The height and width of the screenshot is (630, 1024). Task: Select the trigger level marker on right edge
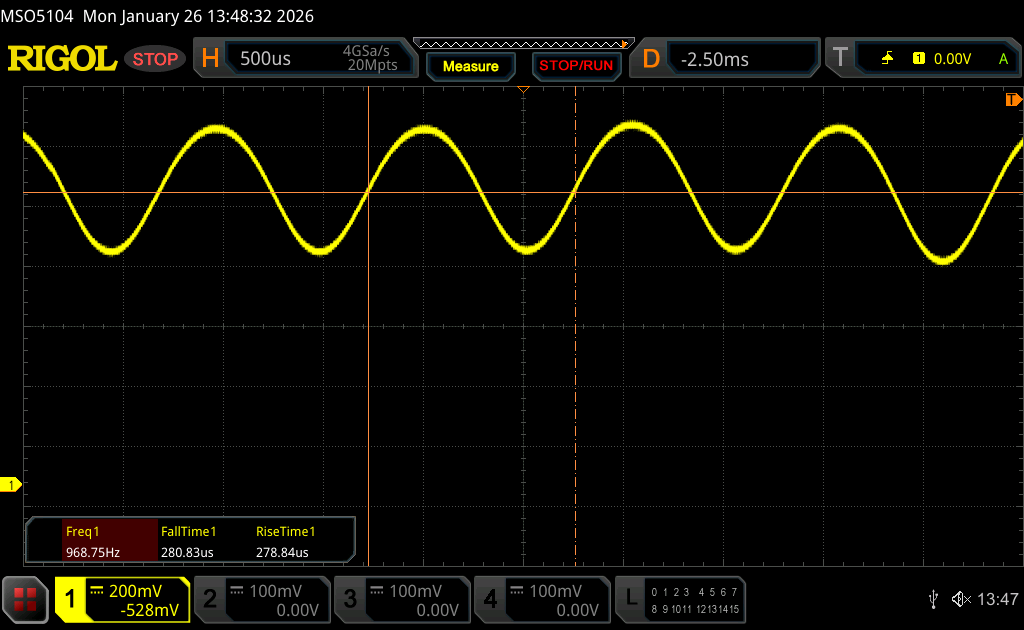(1013, 100)
